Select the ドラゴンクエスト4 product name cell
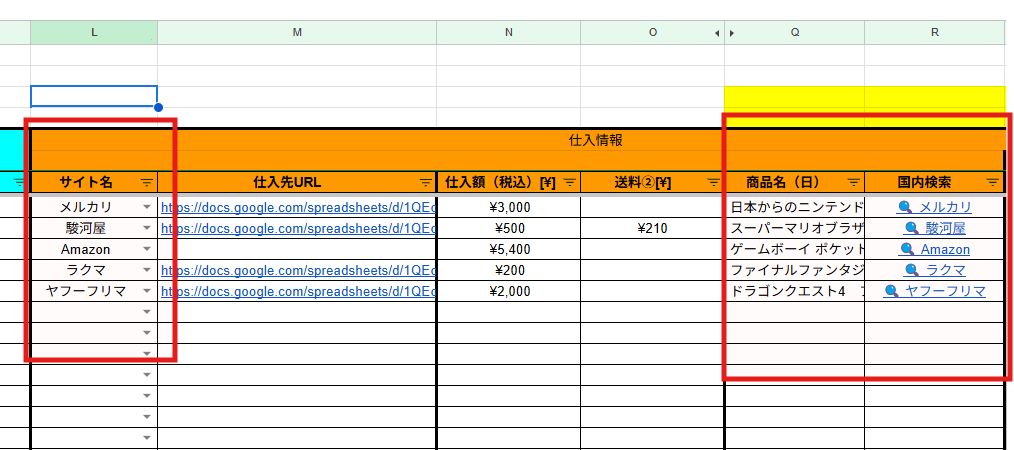 (795, 291)
